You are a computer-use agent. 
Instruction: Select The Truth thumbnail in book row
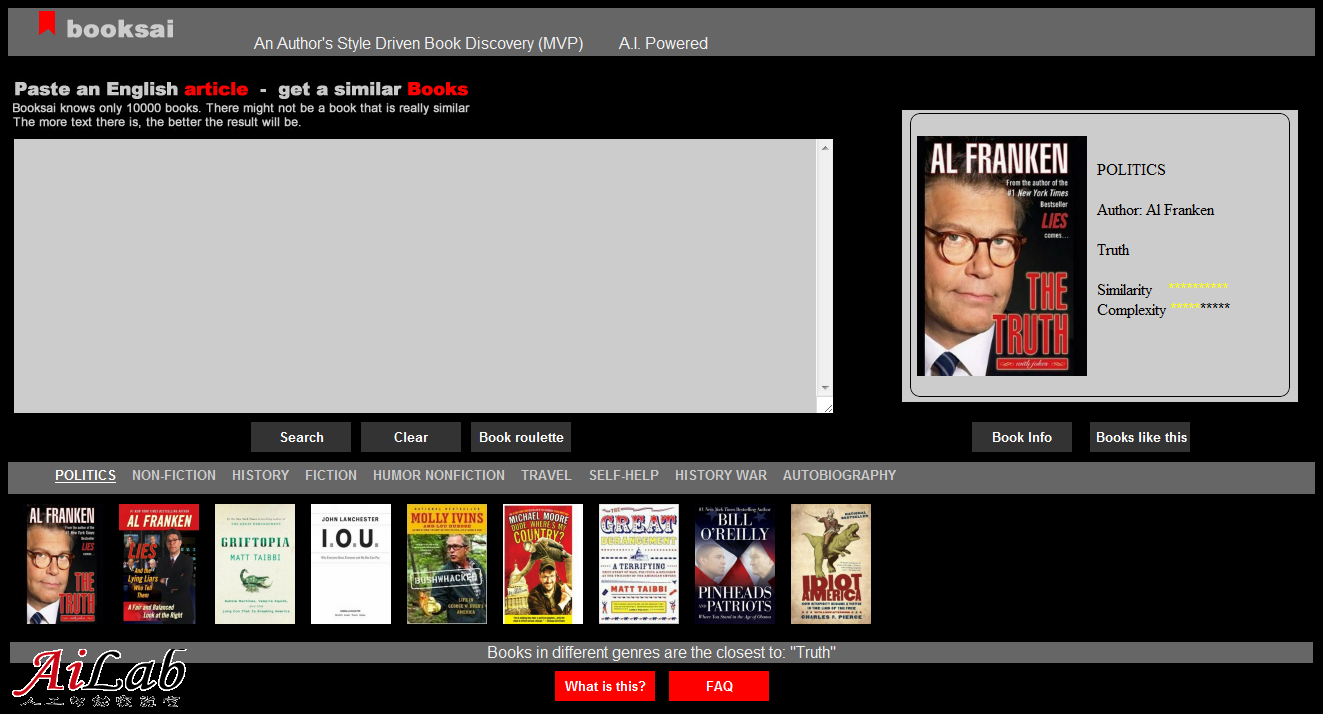click(x=62, y=564)
